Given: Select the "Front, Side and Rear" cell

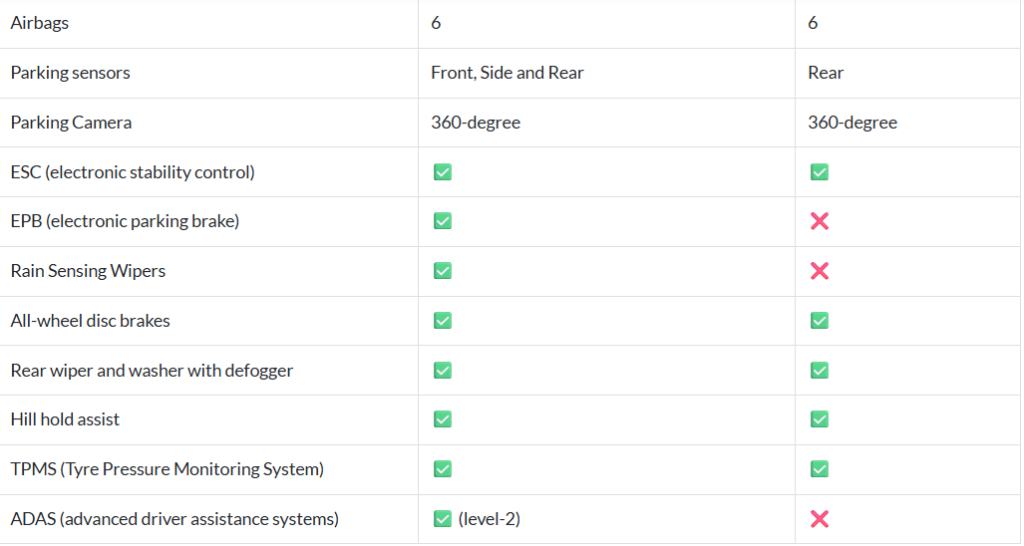Looking at the screenshot, I should pos(507,73).
